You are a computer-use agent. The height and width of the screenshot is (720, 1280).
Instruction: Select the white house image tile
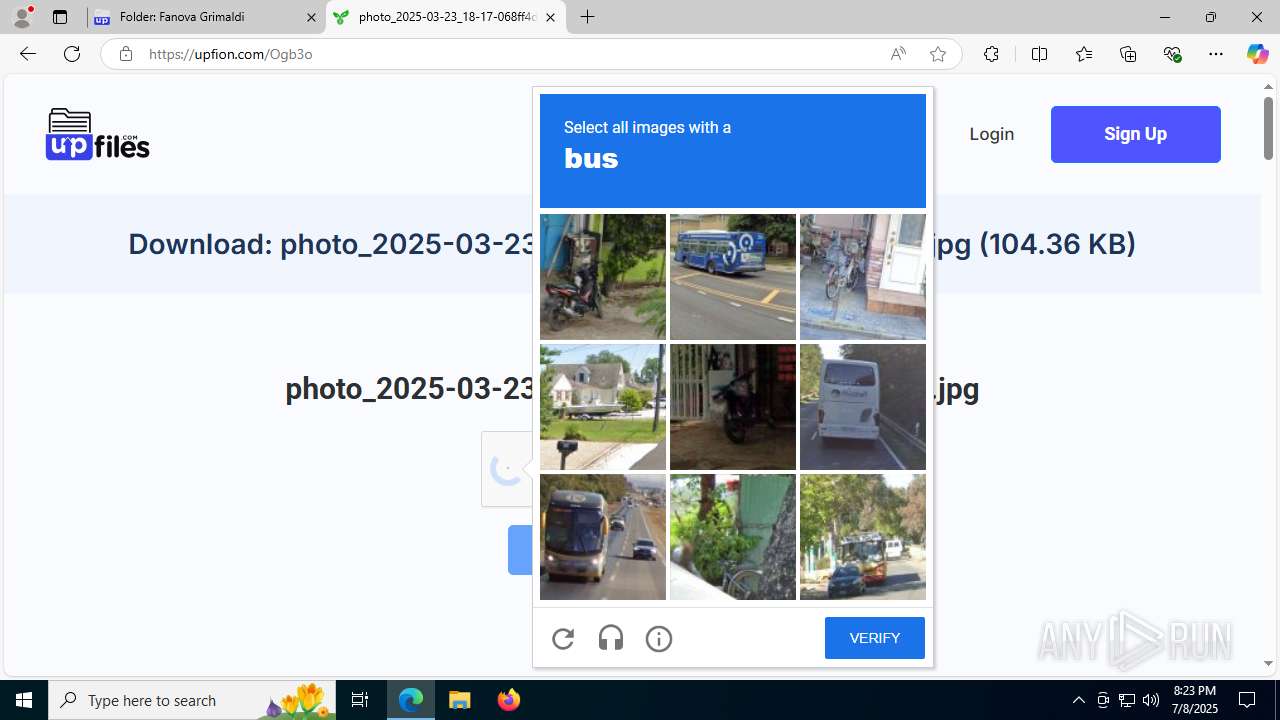point(603,407)
